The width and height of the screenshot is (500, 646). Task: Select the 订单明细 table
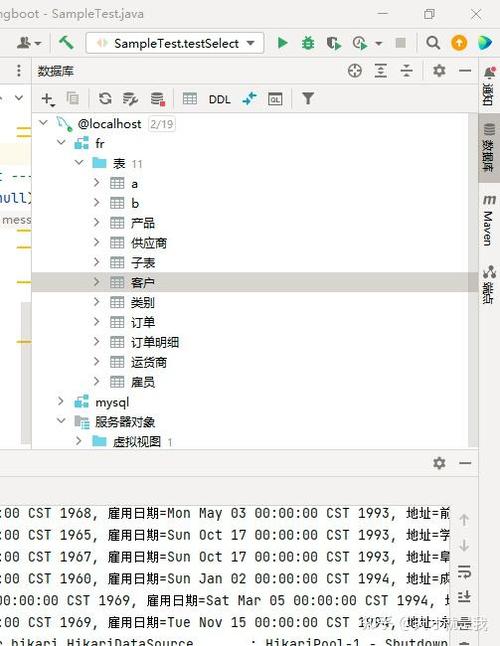click(x=155, y=342)
